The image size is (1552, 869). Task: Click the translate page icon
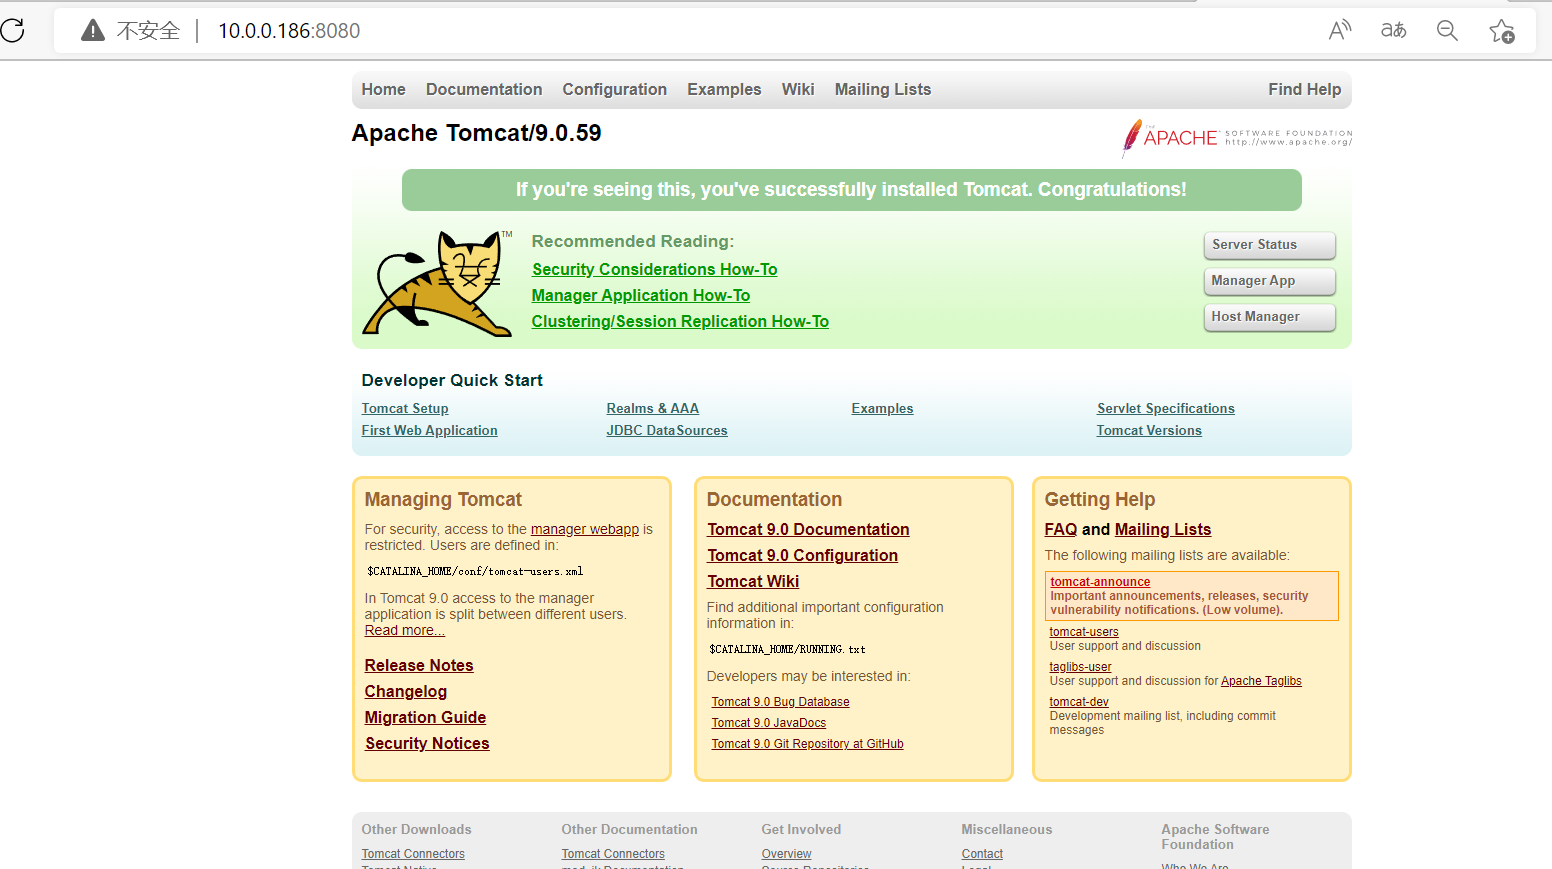coord(1393,30)
